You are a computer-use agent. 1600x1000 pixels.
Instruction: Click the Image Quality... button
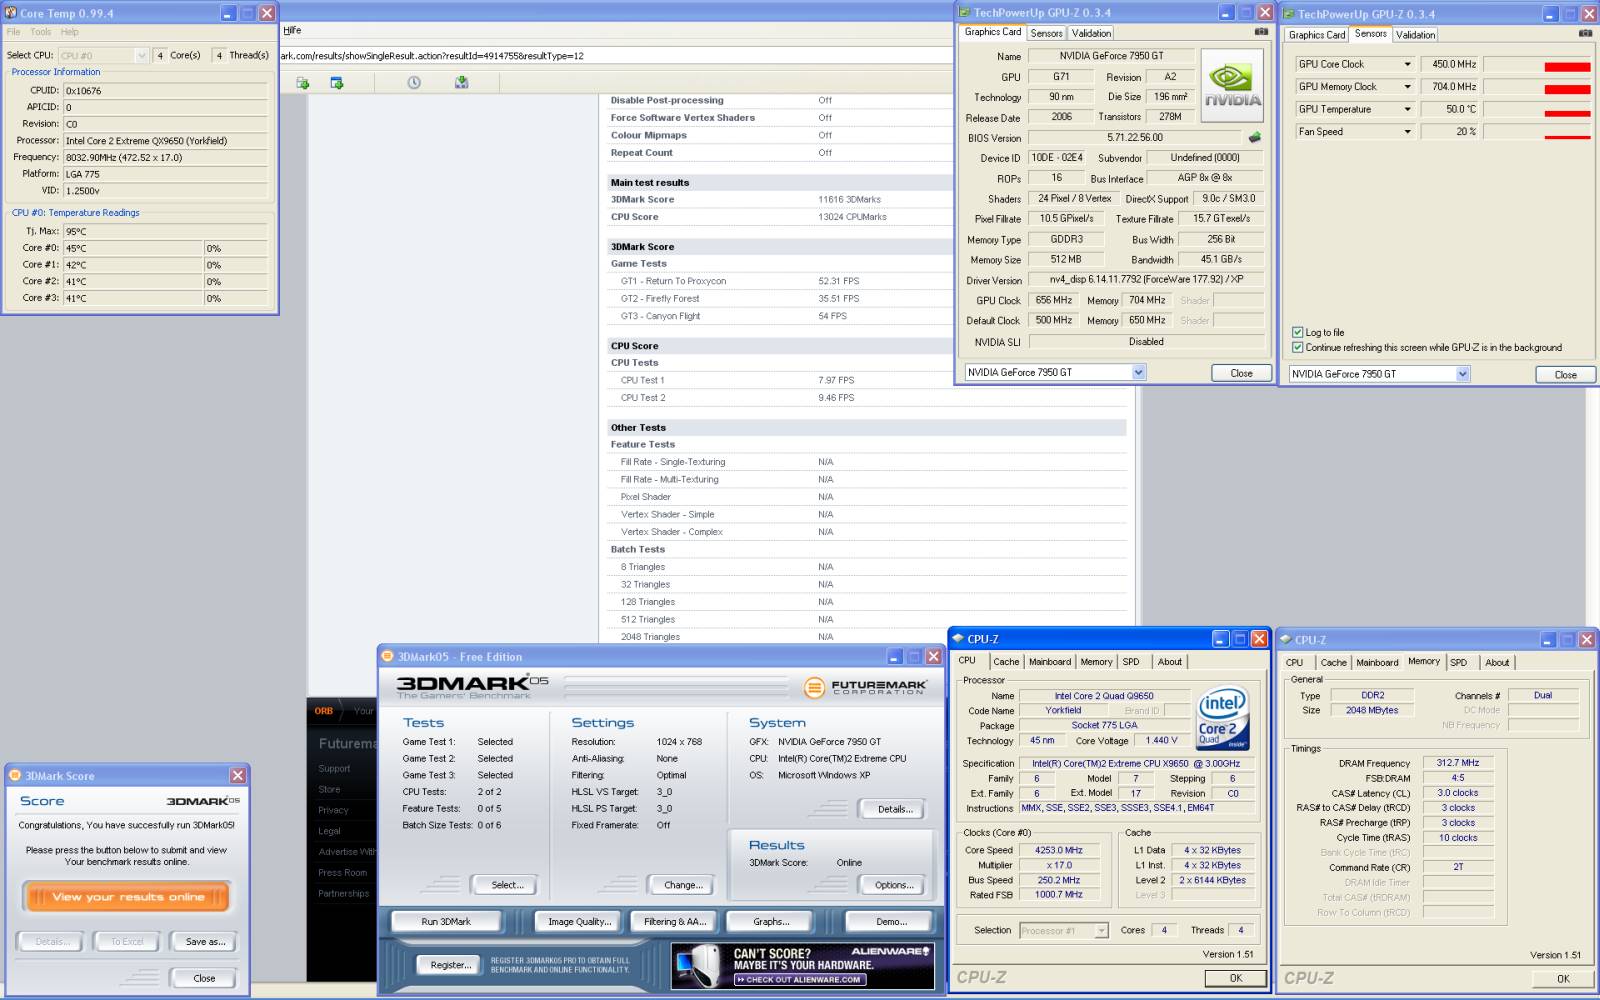click(x=578, y=922)
